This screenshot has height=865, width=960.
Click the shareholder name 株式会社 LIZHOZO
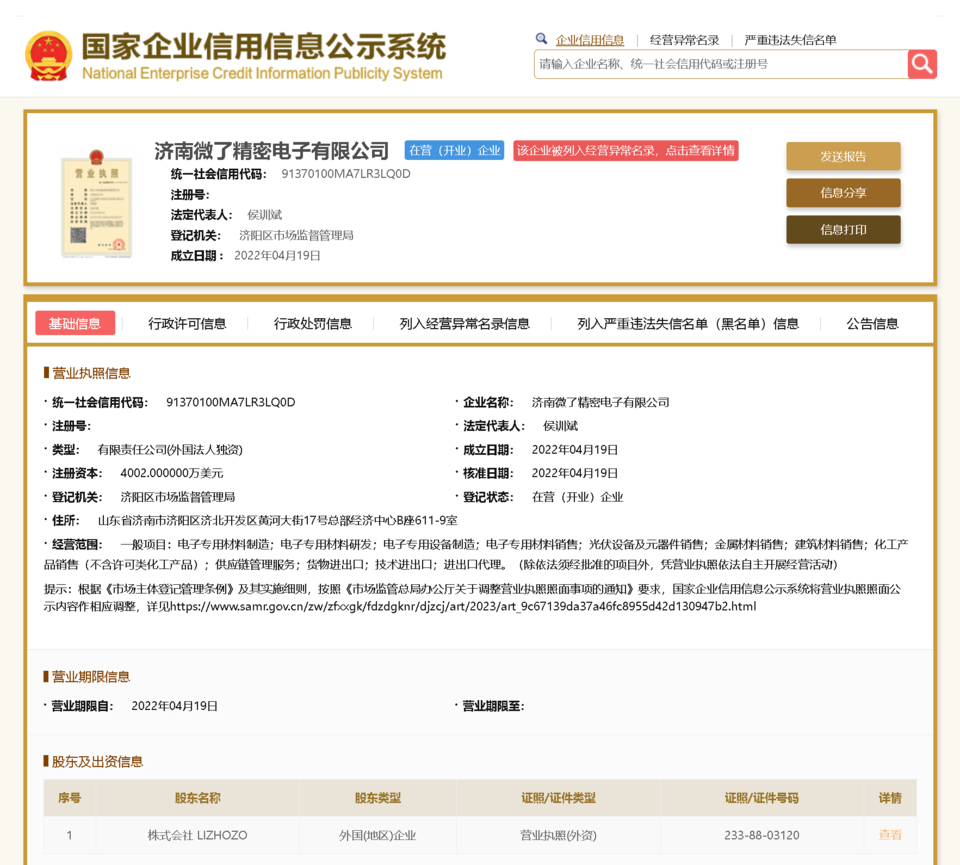[197, 835]
